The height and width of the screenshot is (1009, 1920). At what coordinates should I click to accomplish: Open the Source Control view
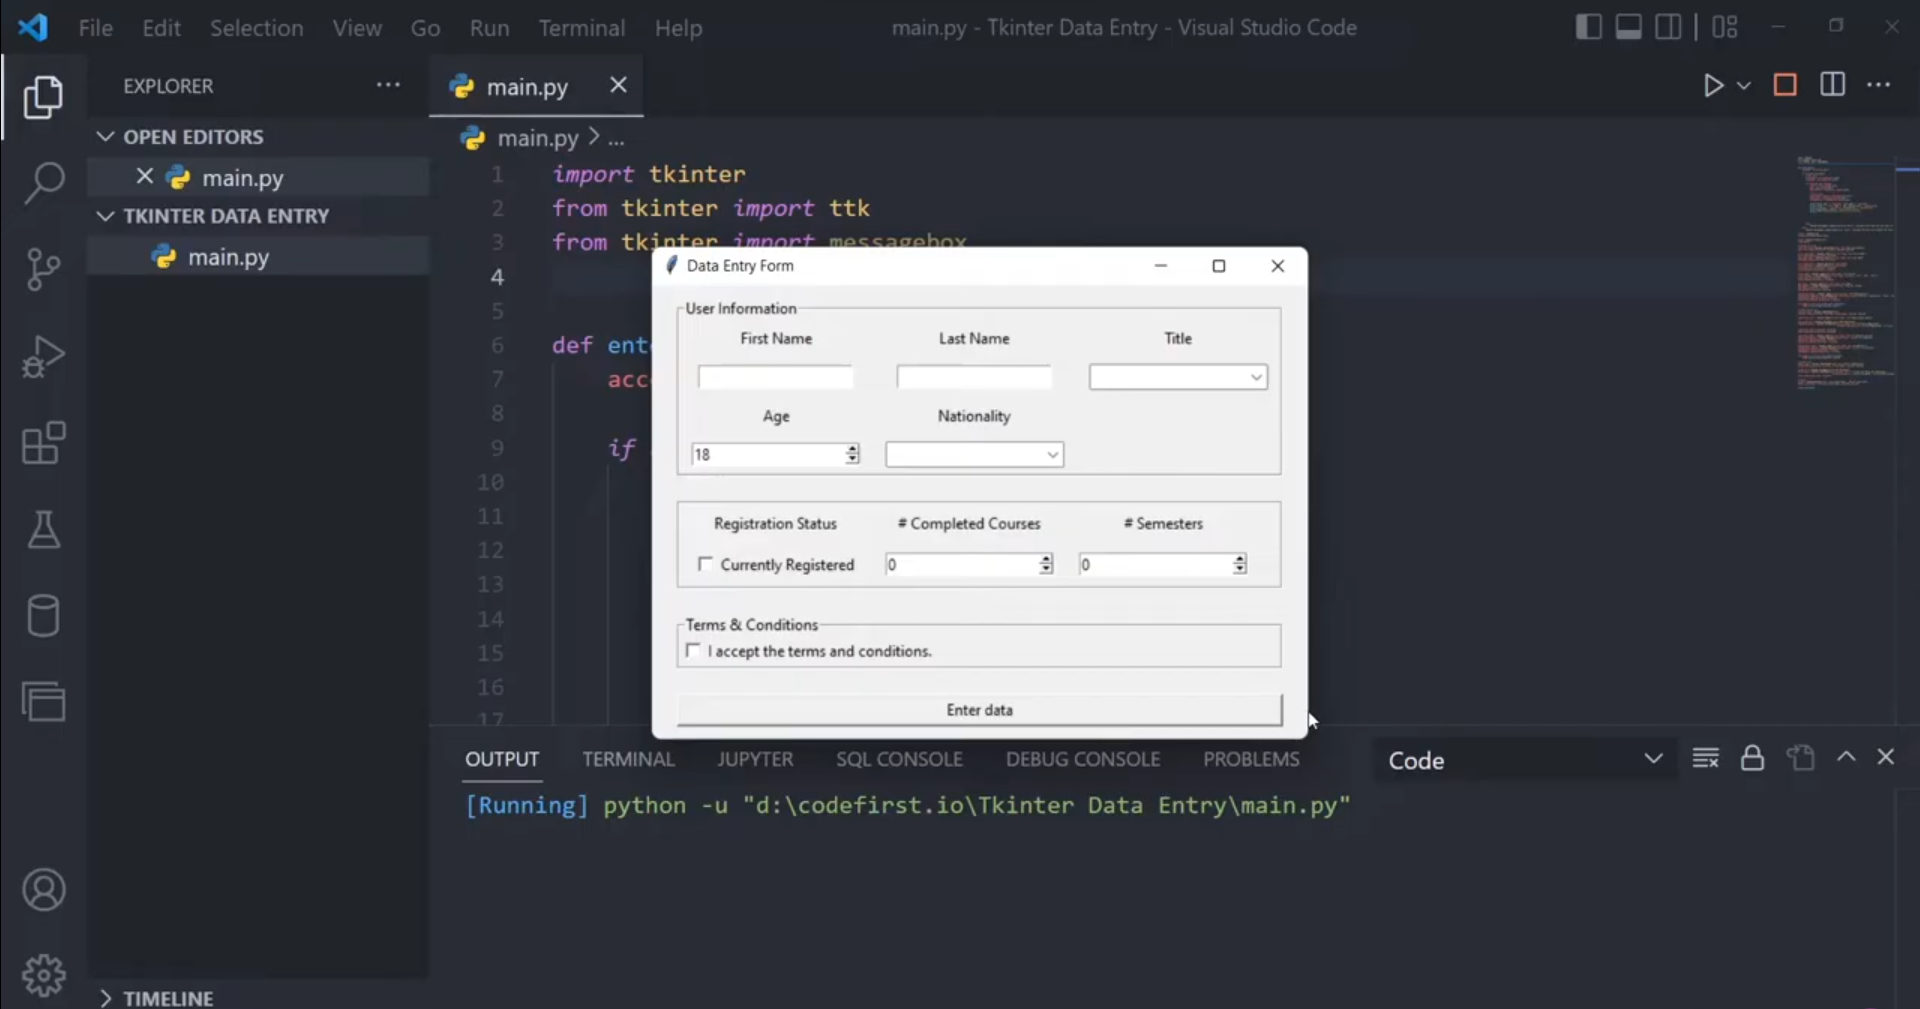(x=44, y=269)
